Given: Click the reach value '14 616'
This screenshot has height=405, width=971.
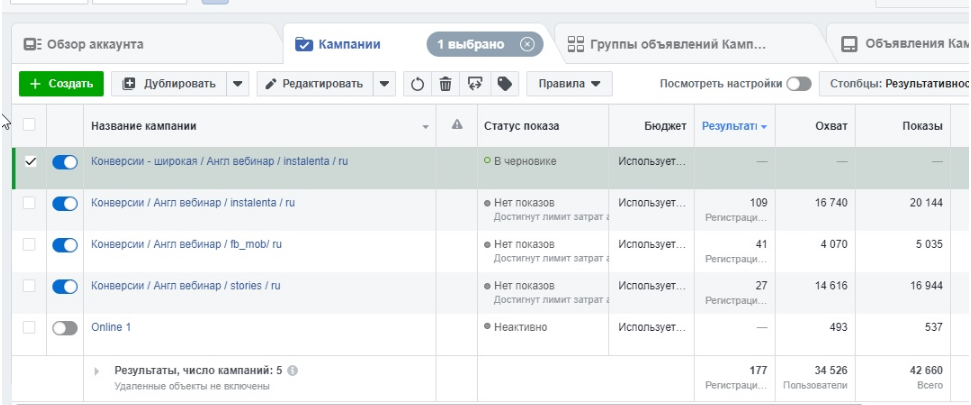Looking at the screenshot, I should [x=832, y=285].
